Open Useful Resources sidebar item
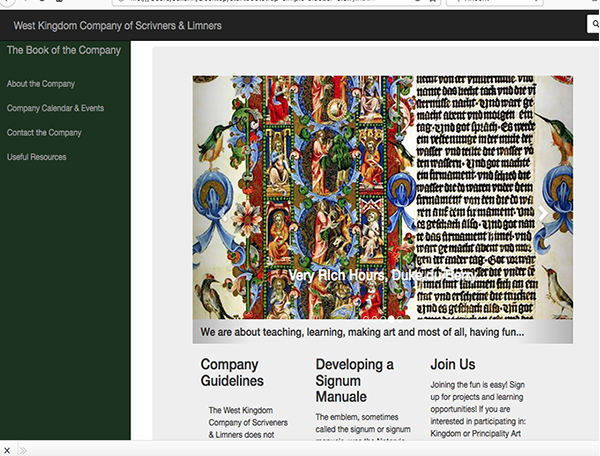600x456 pixels. coord(36,157)
